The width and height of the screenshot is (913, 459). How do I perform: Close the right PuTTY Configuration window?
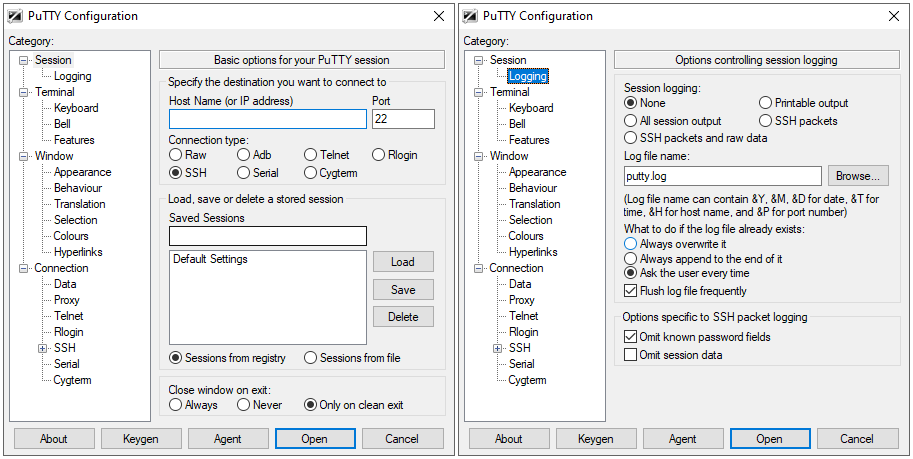894,16
